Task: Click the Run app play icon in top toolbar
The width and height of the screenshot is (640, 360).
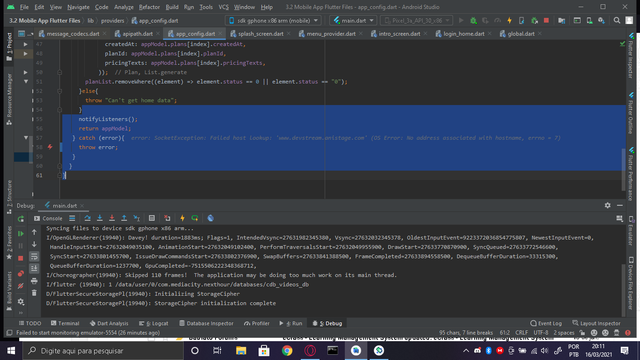Action: pos(461,20)
